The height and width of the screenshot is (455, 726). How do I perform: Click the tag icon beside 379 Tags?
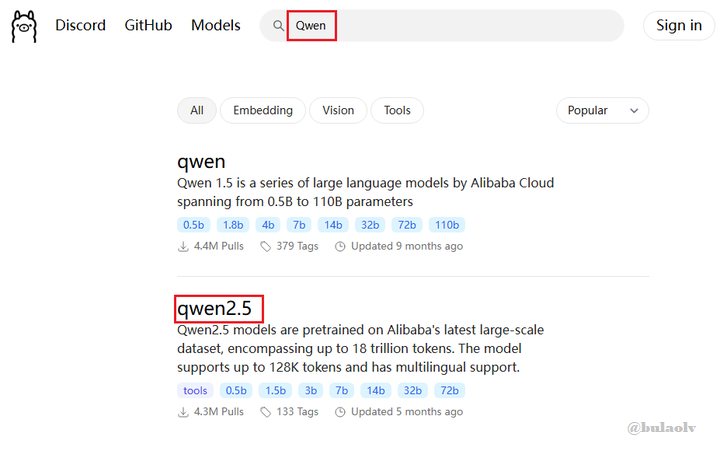pos(265,246)
